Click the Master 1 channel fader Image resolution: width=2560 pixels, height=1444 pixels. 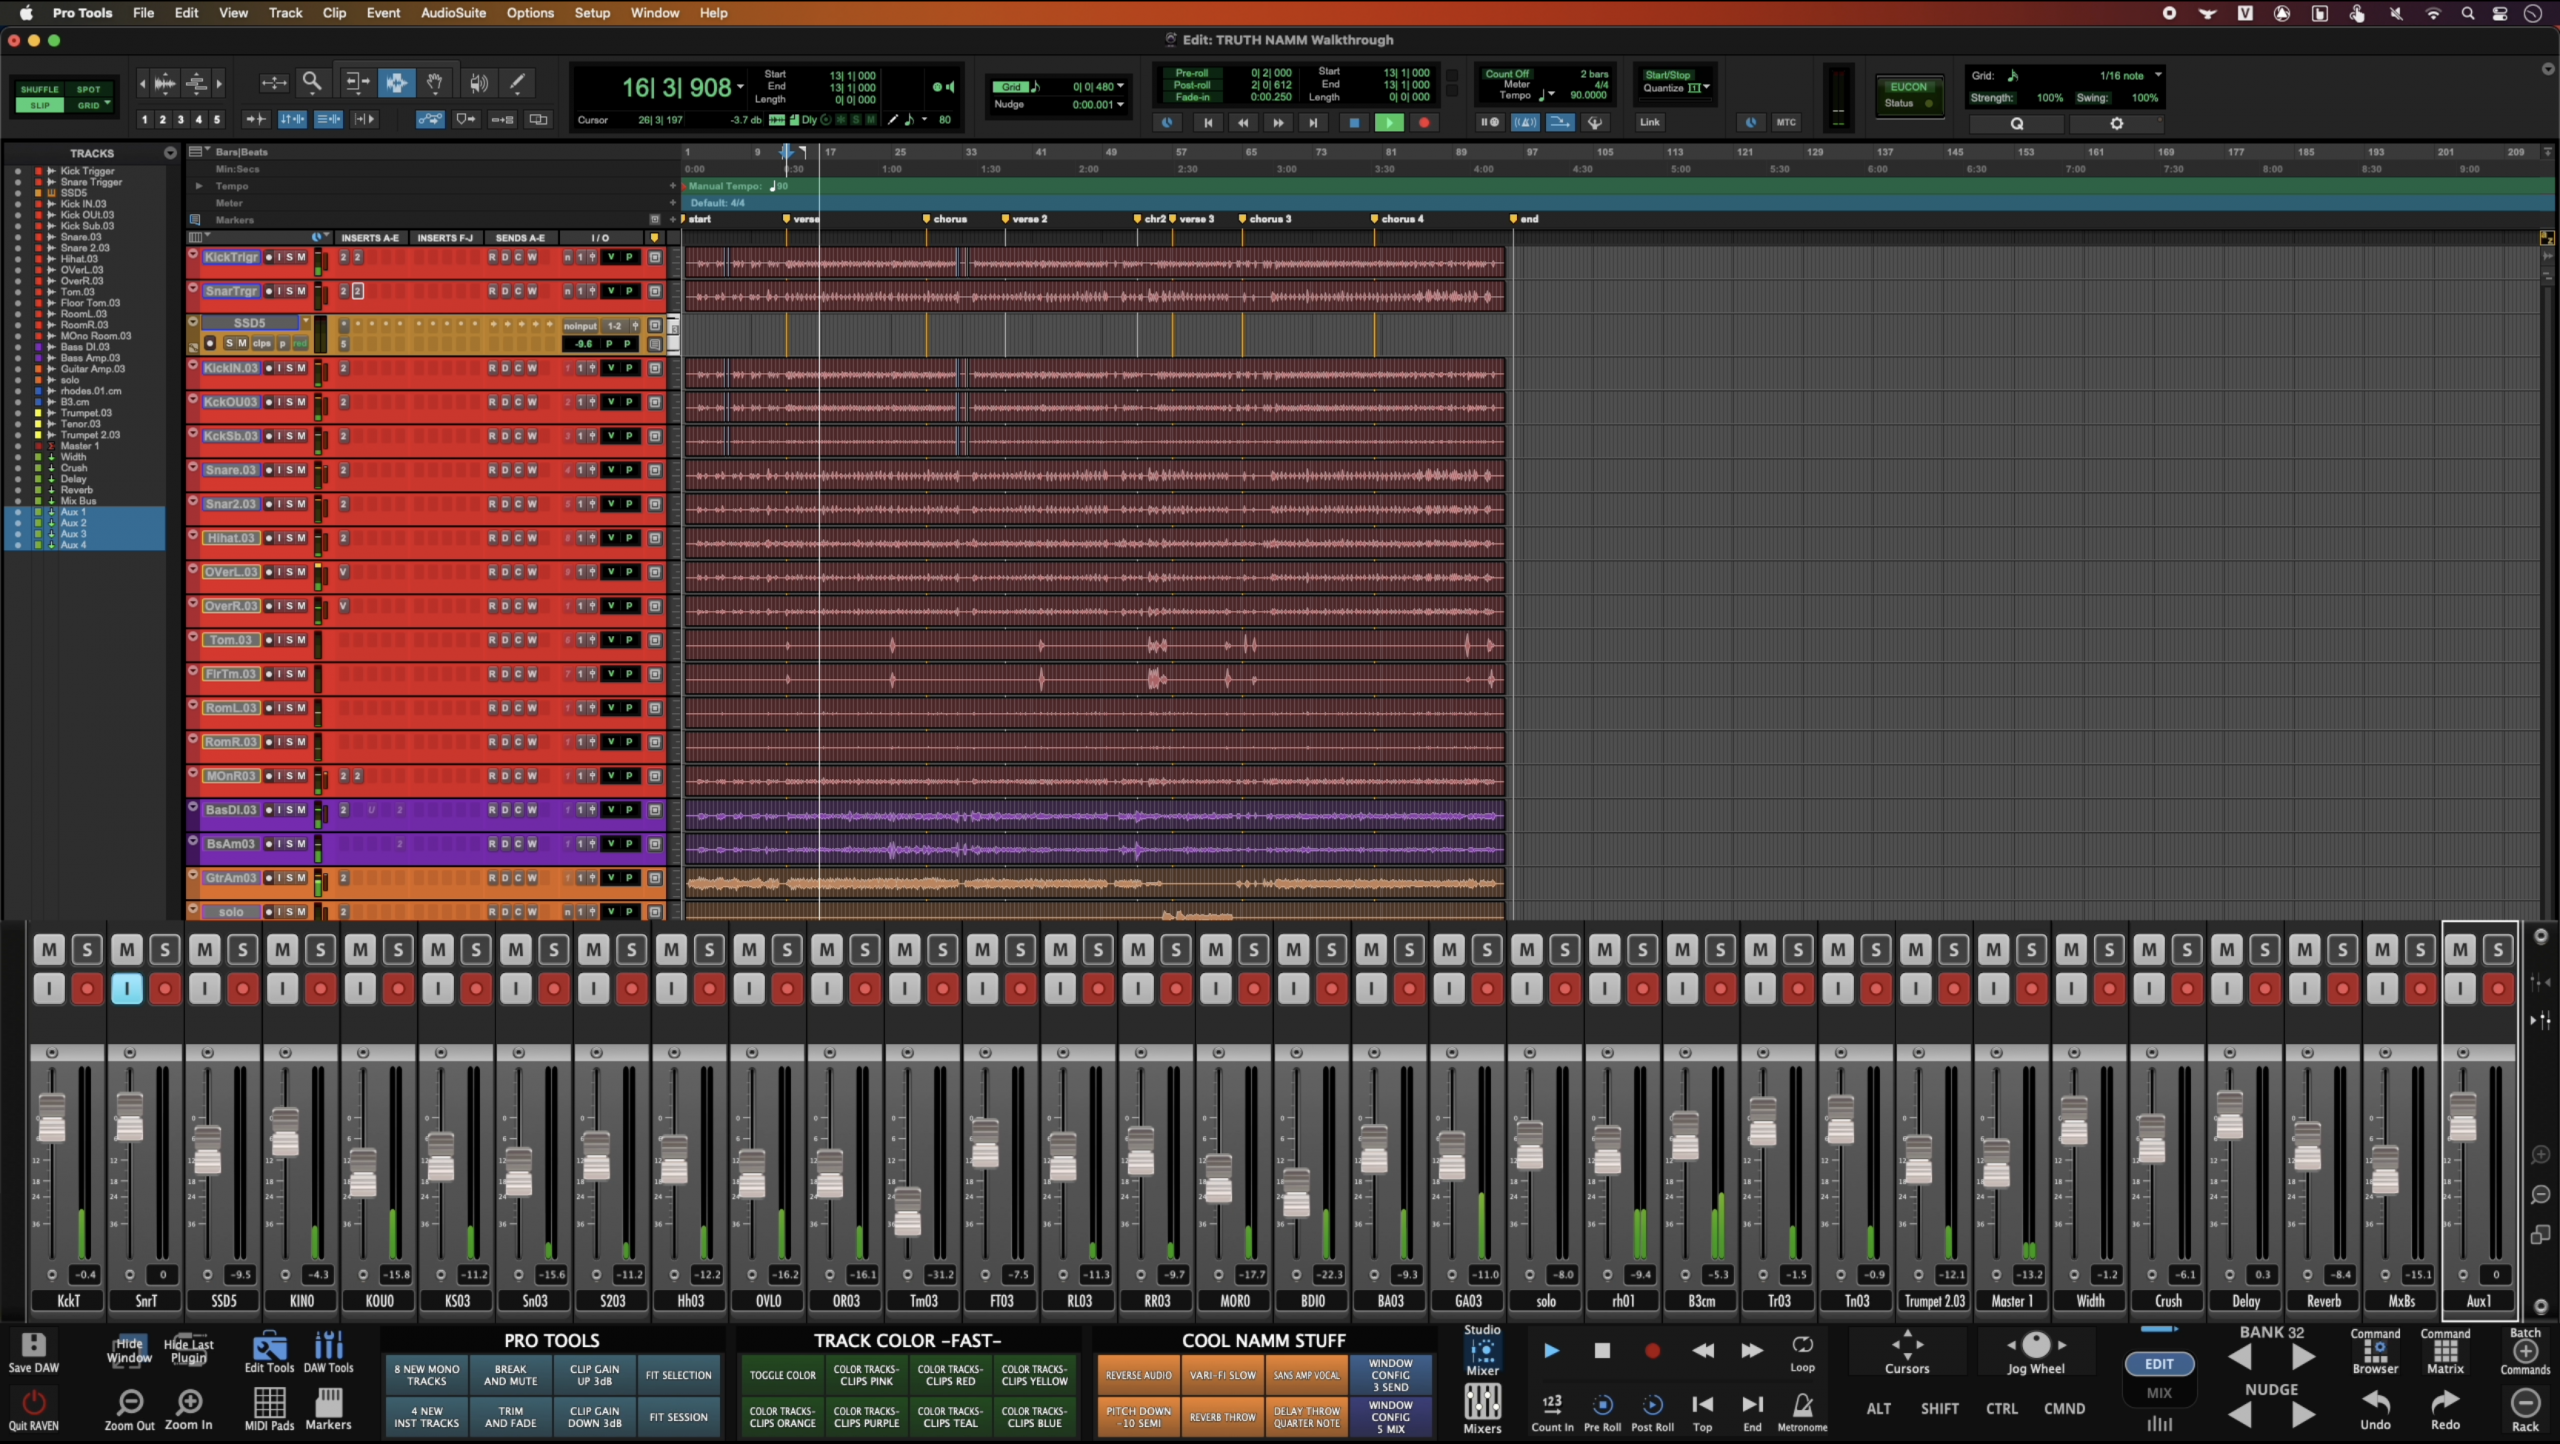click(1995, 1162)
